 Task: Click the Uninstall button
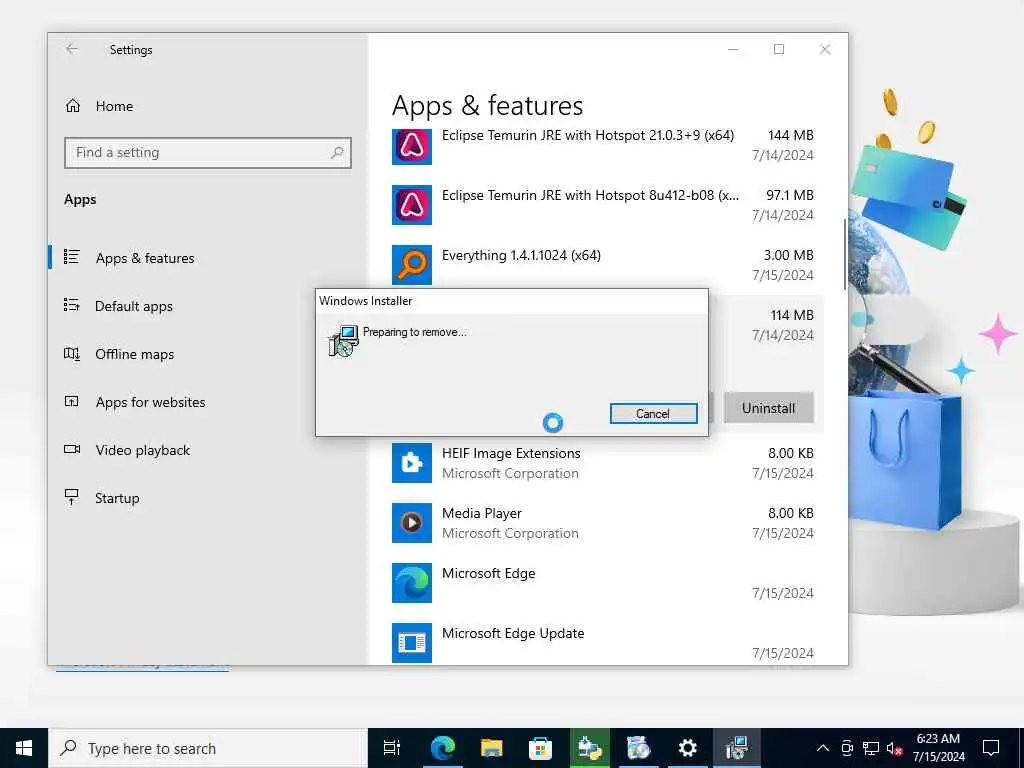(768, 408)
